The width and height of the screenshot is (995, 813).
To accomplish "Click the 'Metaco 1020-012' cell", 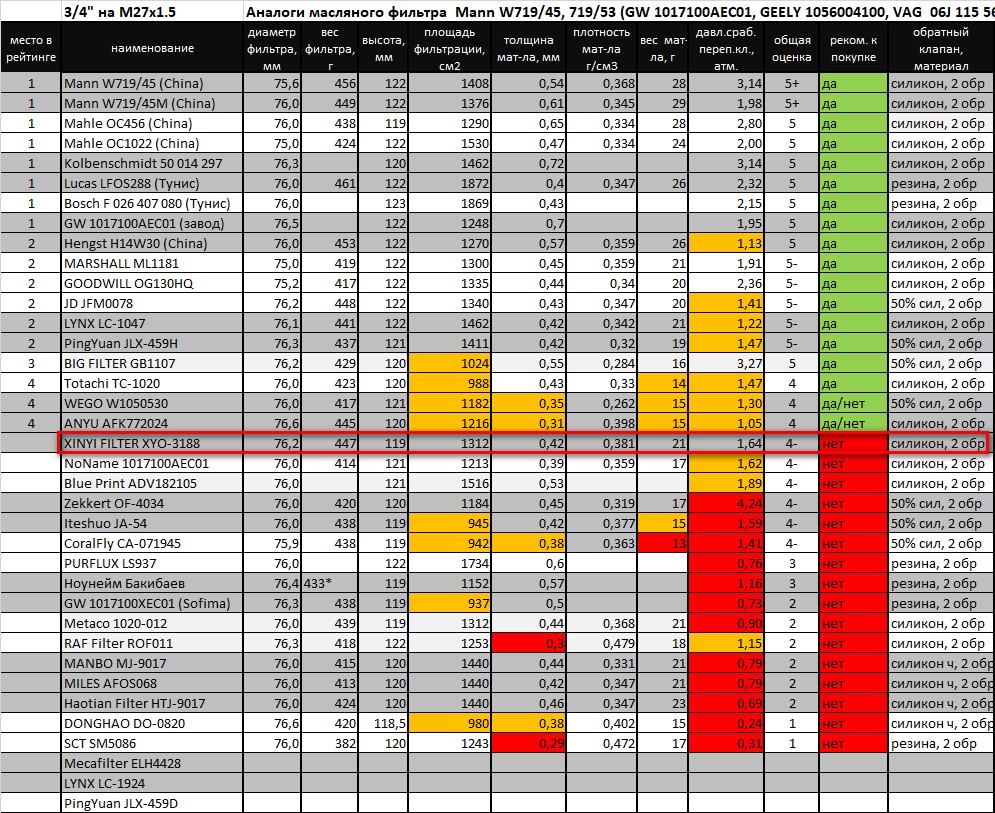I will 152,623.
